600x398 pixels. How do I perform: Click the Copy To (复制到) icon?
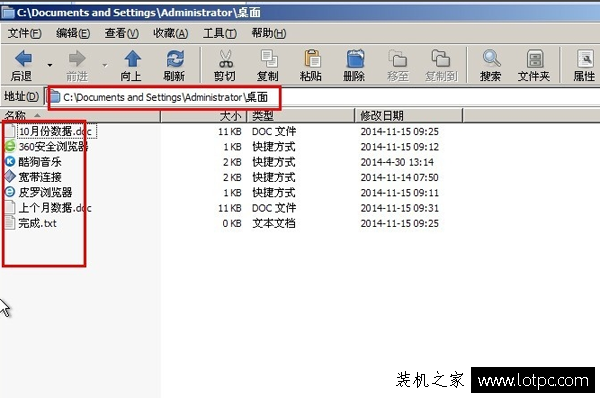pos(441,59)
